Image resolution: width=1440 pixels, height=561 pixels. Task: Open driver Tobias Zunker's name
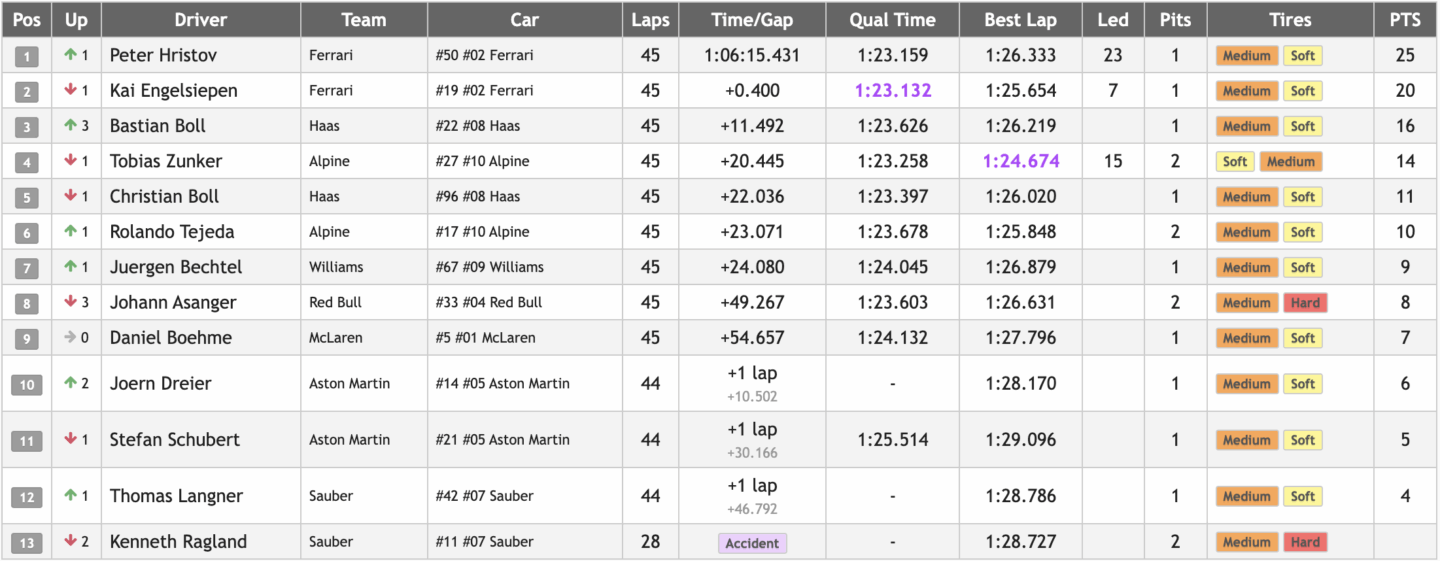point(166,161)
